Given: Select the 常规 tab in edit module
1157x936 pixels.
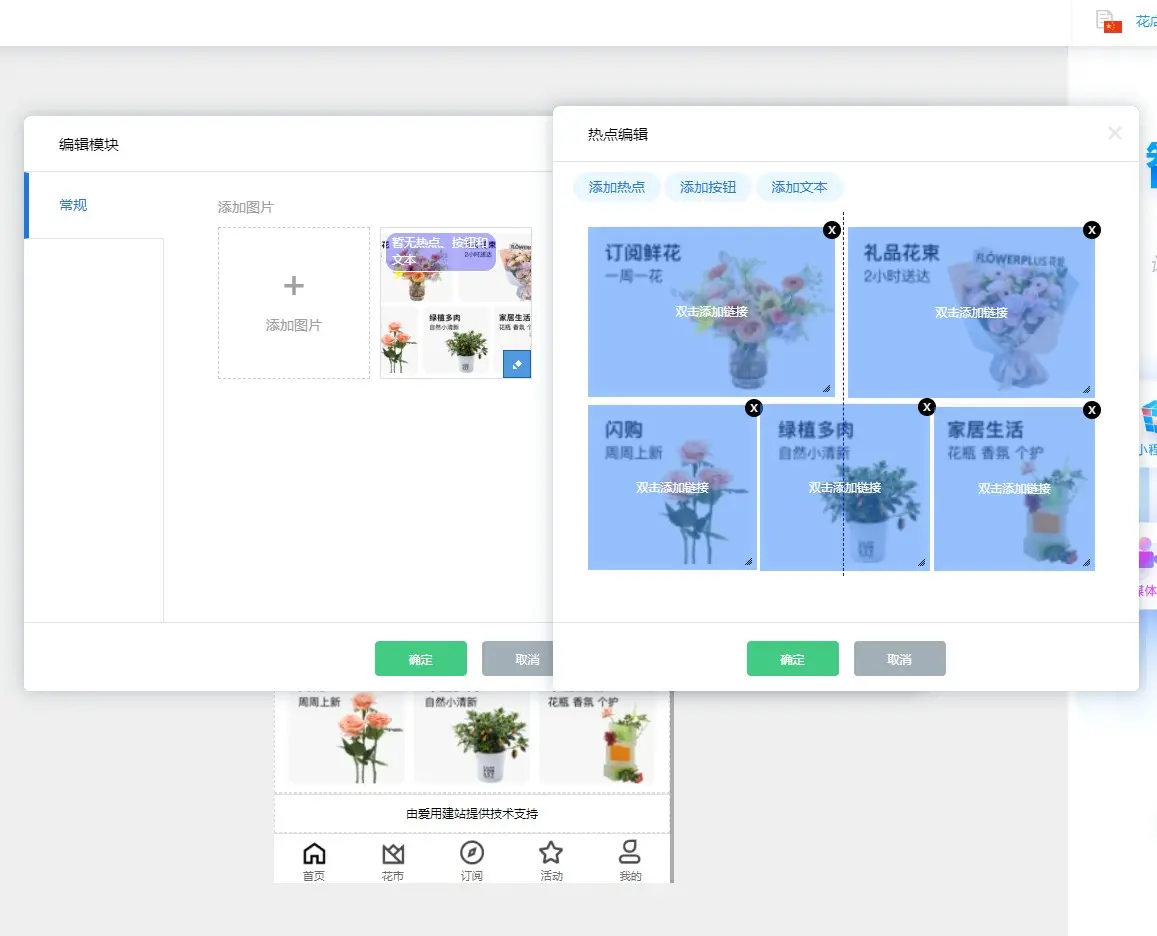Looking at the screenshot, I should point(74,205).
